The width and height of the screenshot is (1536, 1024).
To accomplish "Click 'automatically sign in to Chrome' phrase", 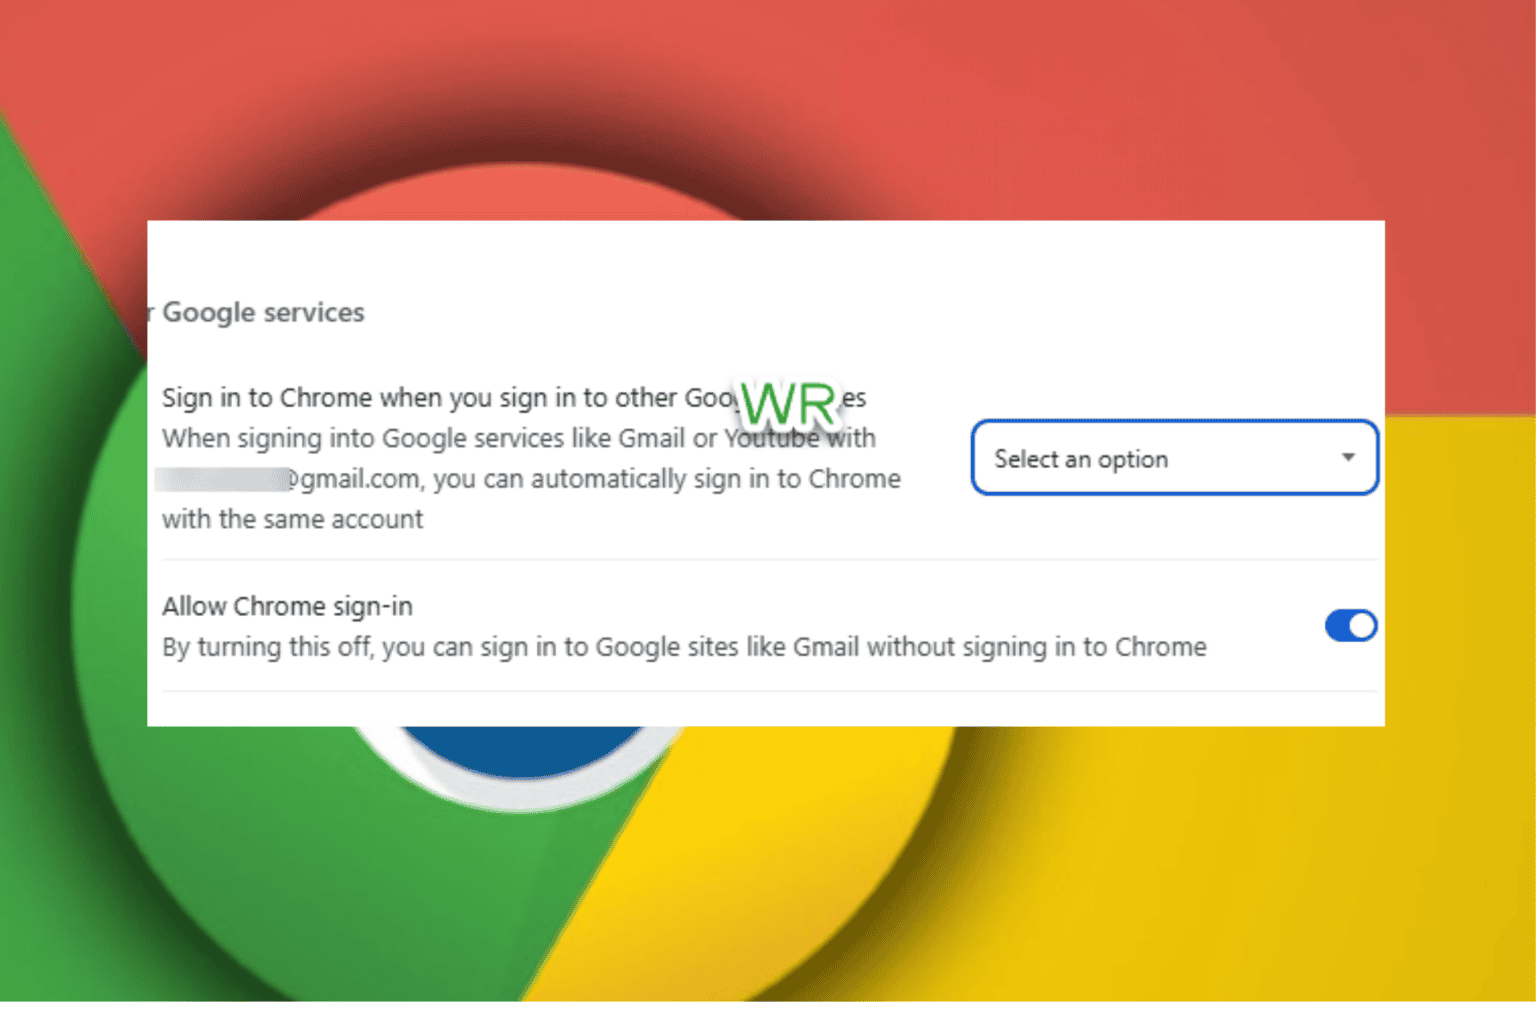I will tap(716, 479).
